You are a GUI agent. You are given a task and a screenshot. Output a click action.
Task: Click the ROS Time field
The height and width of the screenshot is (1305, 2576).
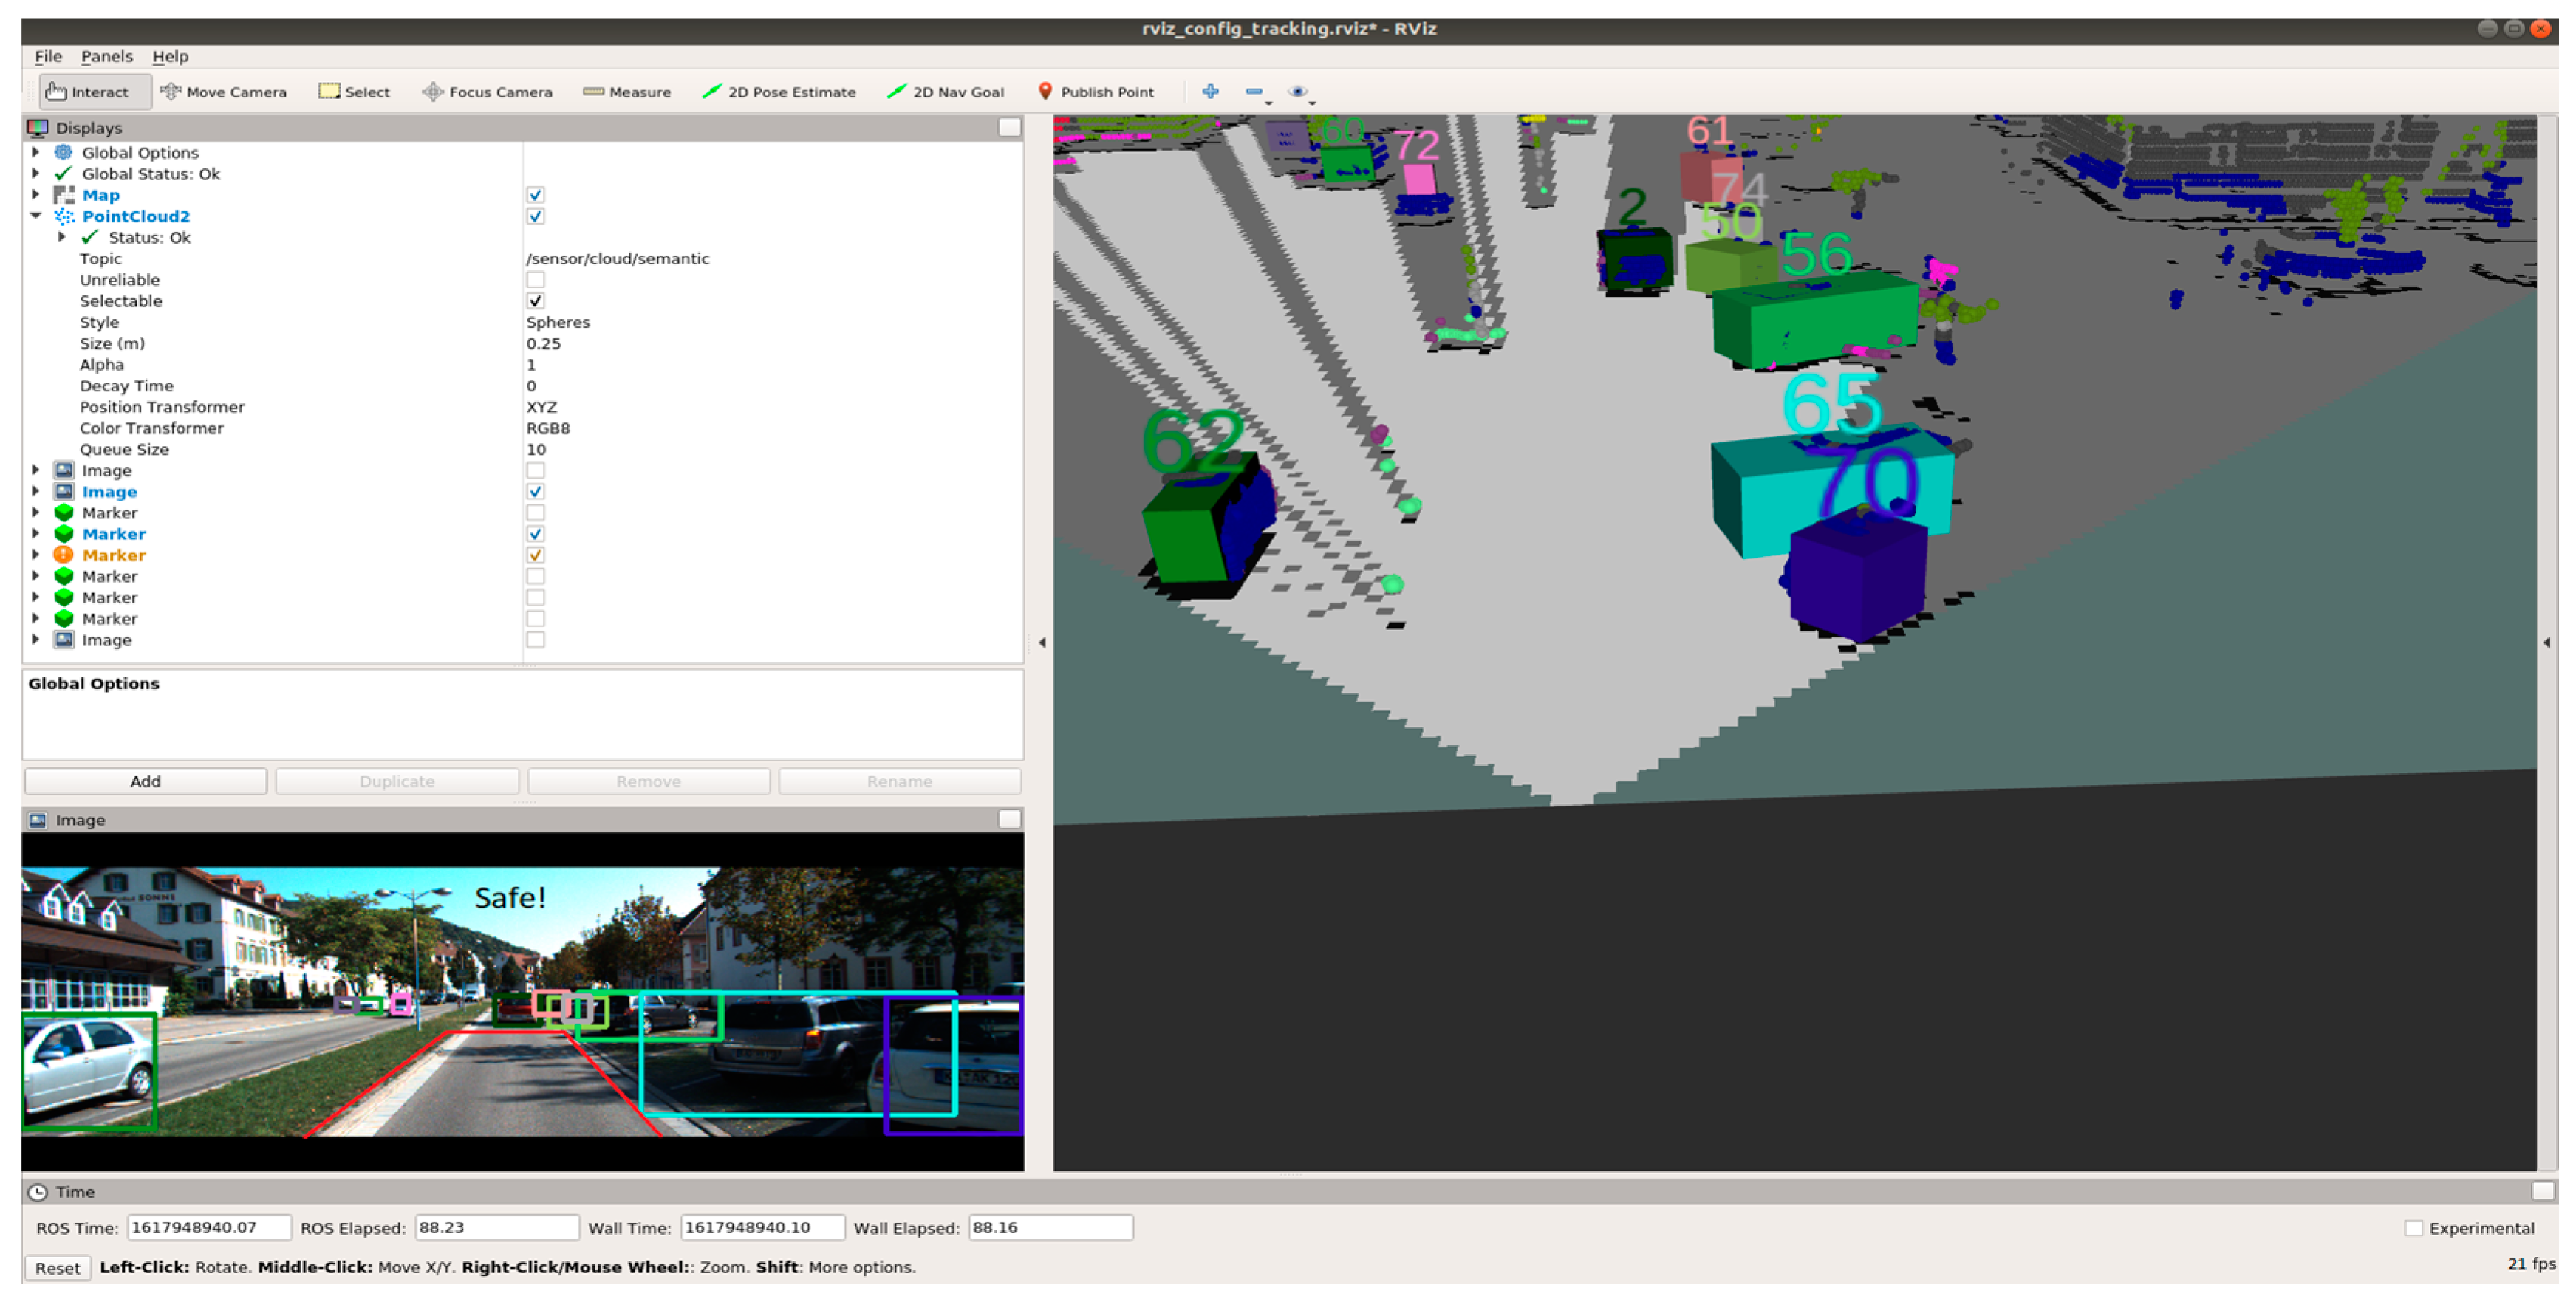(x=208, y=1227)
